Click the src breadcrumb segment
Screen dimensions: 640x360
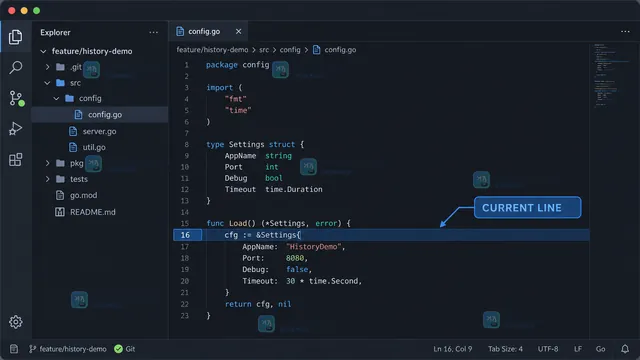pos(264,50)
